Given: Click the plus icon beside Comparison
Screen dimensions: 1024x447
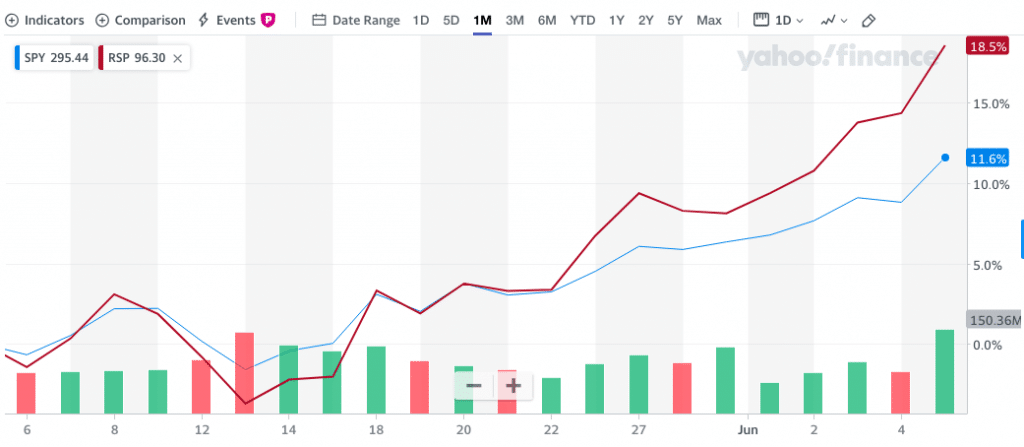Looking at the screenshot, I should click(102, 20).
